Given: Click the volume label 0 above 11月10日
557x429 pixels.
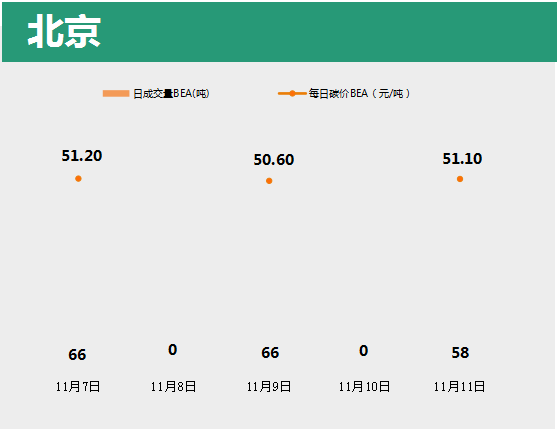Looking at the screenshot, I should click(363, 351).
